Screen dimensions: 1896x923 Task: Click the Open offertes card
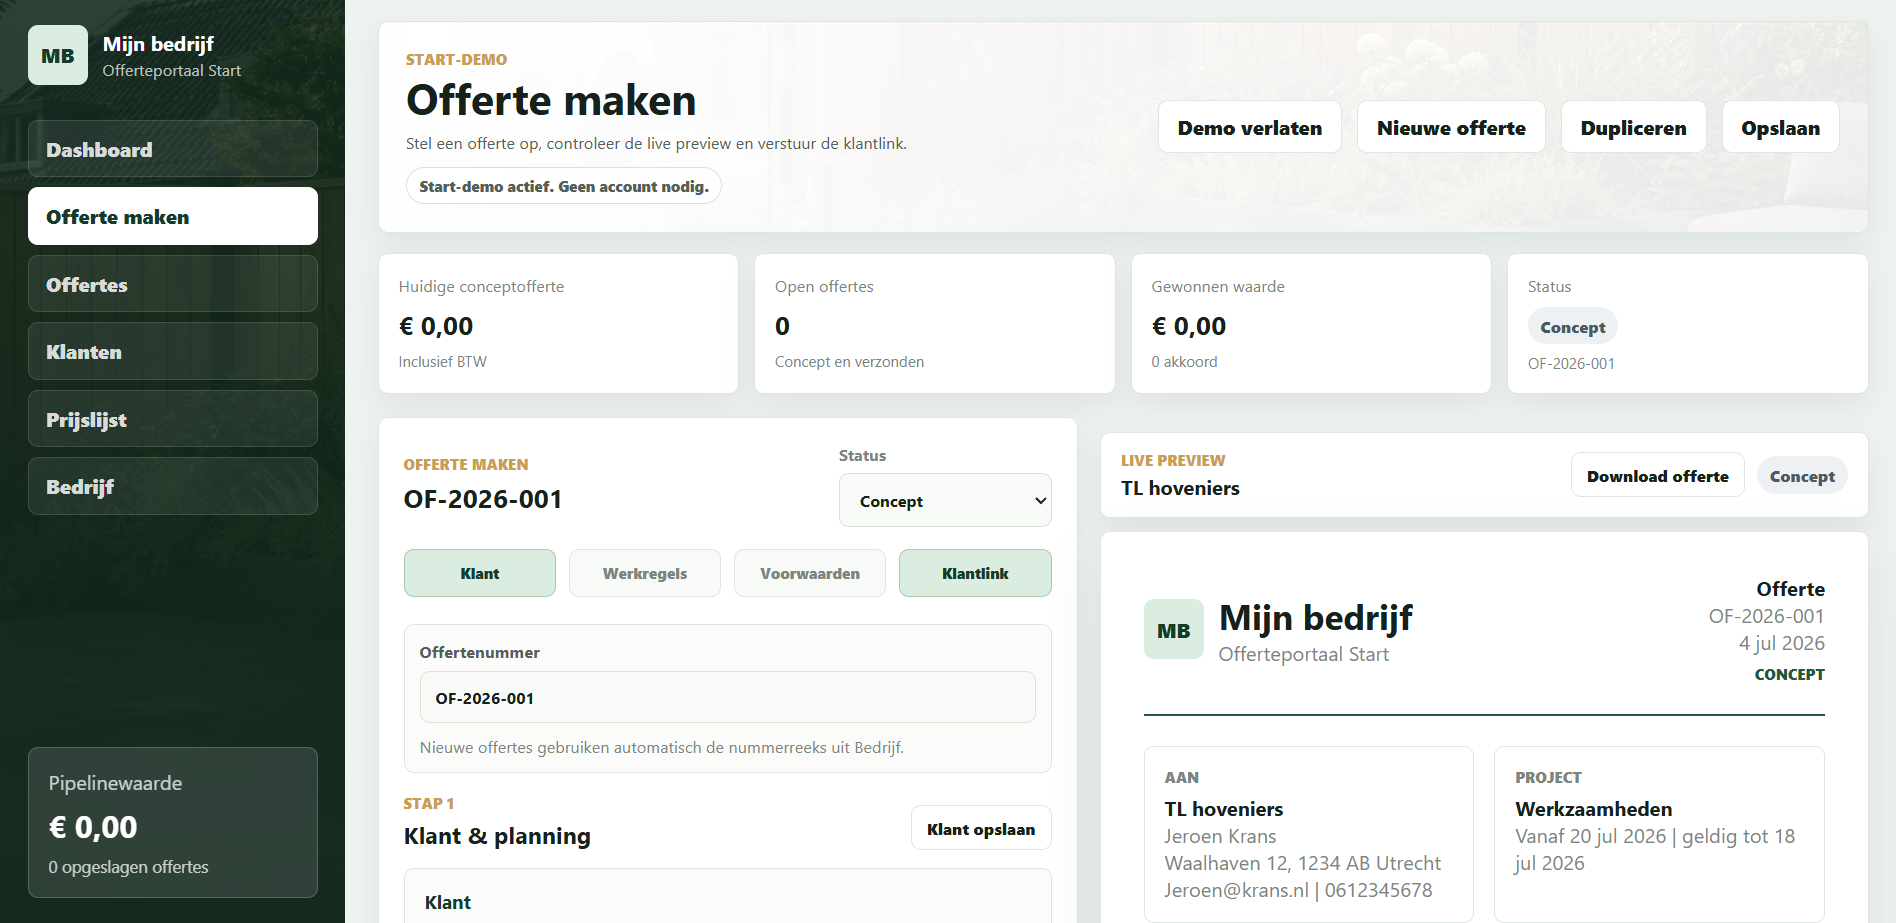coord(935,323)
